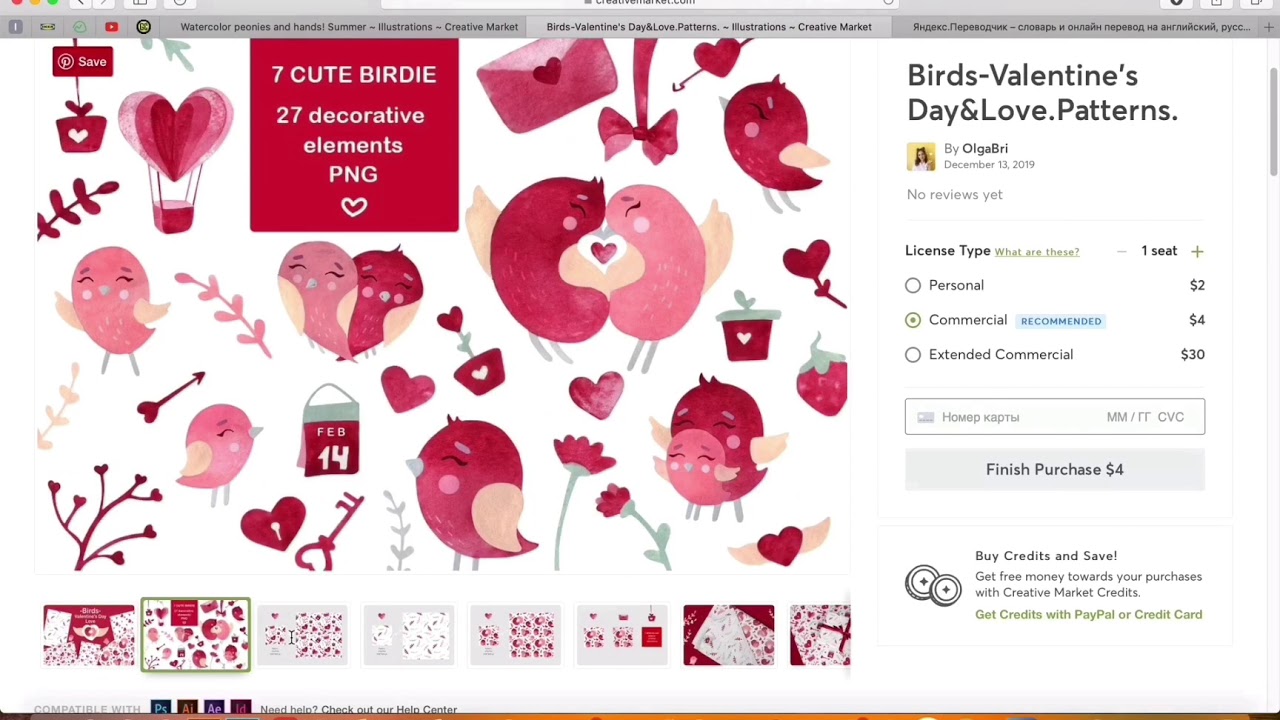Click the OlgaBri author avatar
Image resolution: width=1280 pixels, height=720 pixels.
pos(921,156)
